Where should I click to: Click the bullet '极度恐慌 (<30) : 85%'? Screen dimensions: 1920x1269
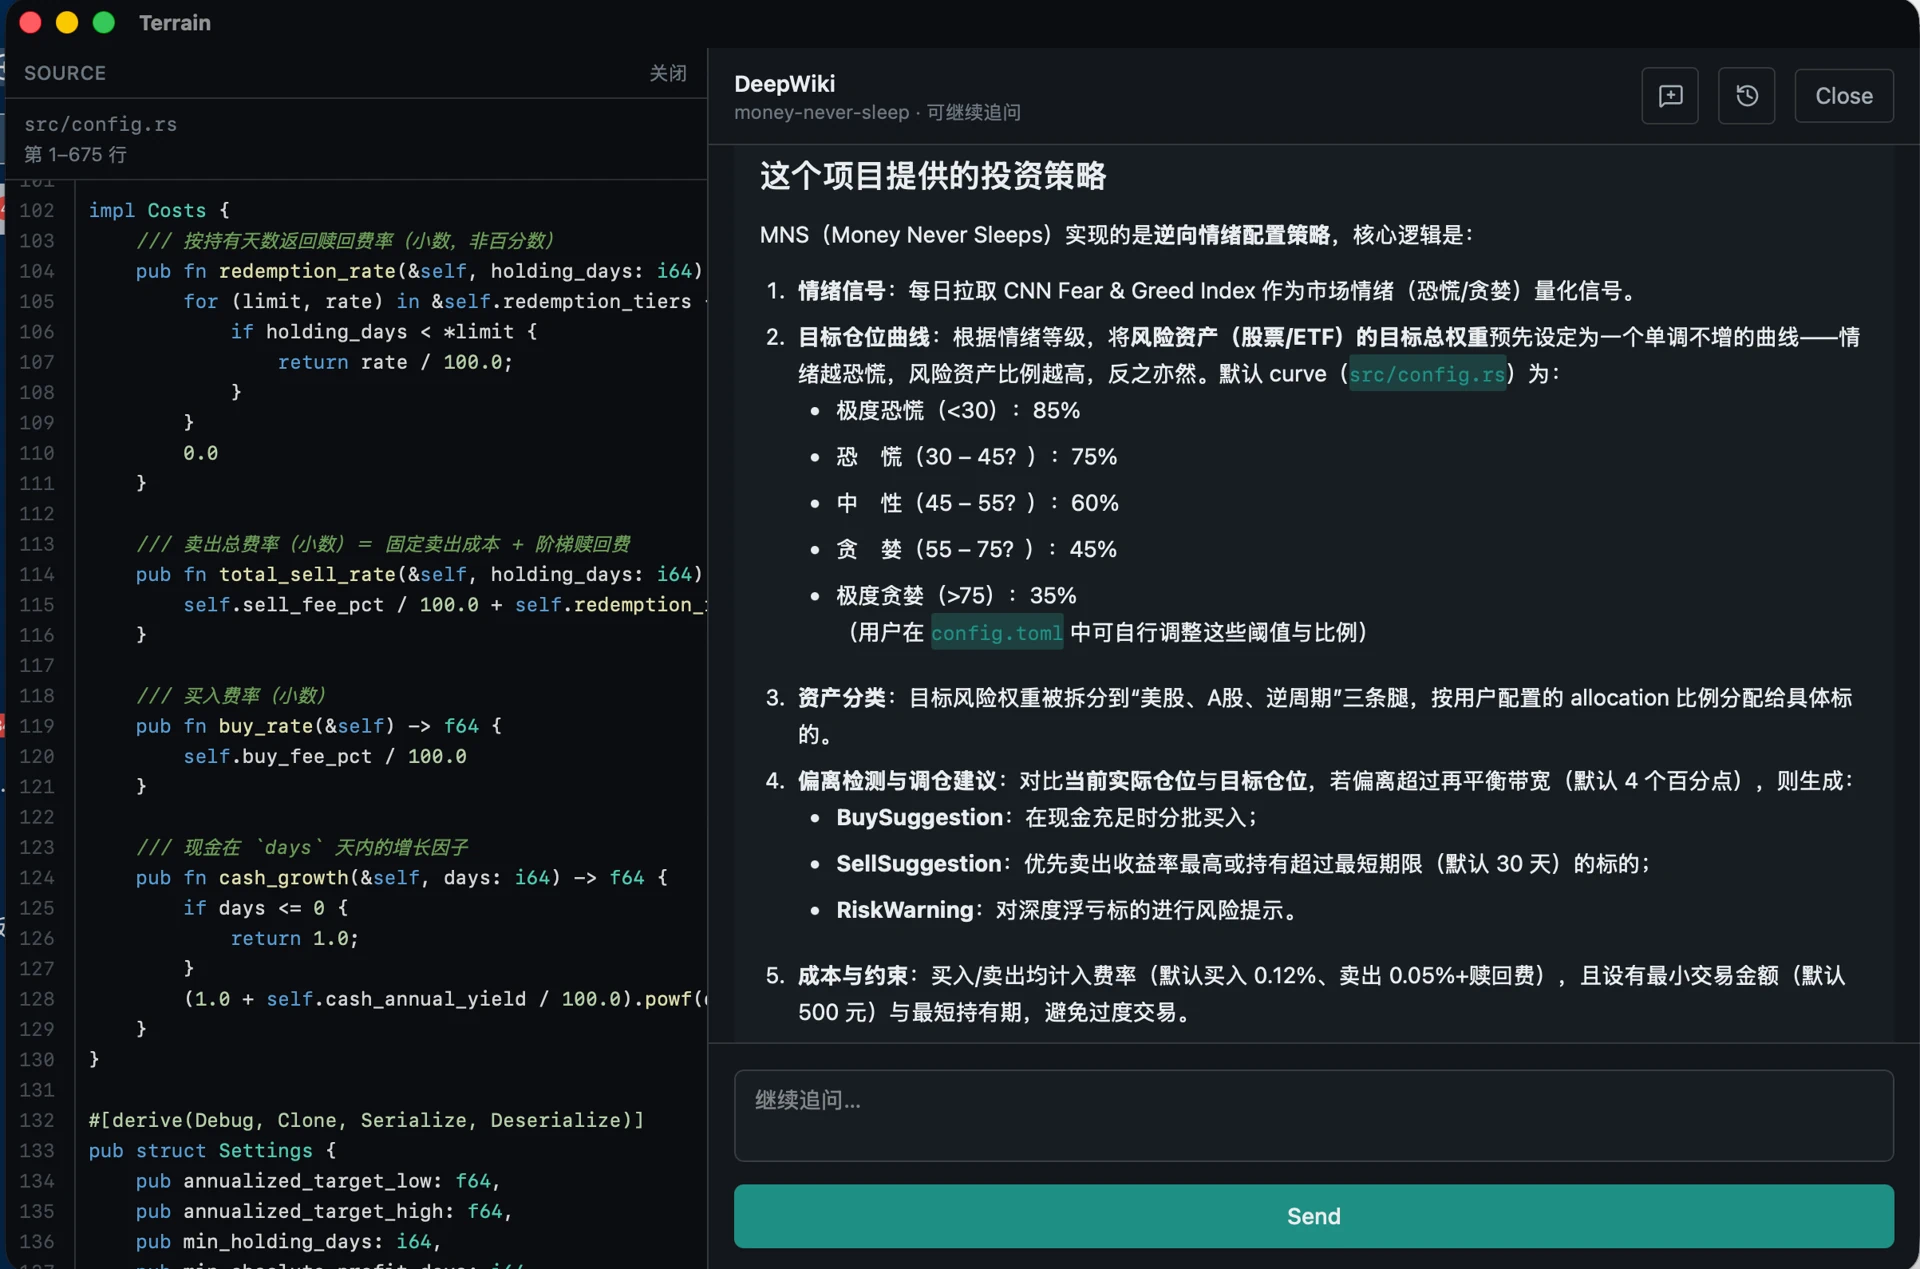tap(958, 411)
